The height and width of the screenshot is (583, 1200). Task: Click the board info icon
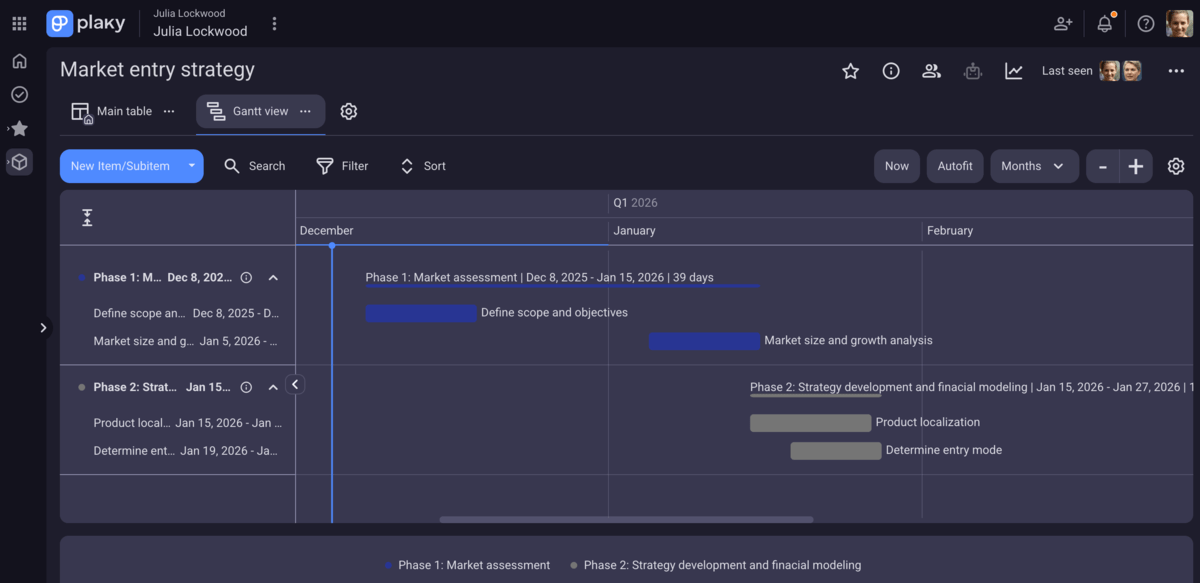tap(890, 70)
